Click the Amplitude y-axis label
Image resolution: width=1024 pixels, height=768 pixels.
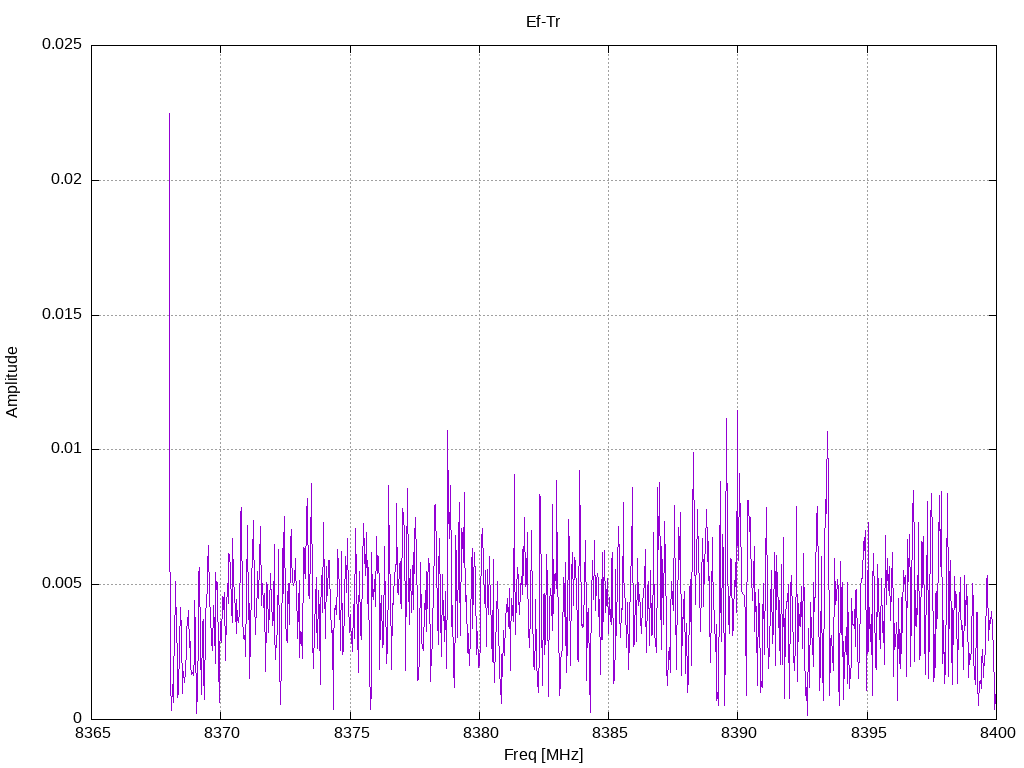pyautogui.click(x=12, y=382)
